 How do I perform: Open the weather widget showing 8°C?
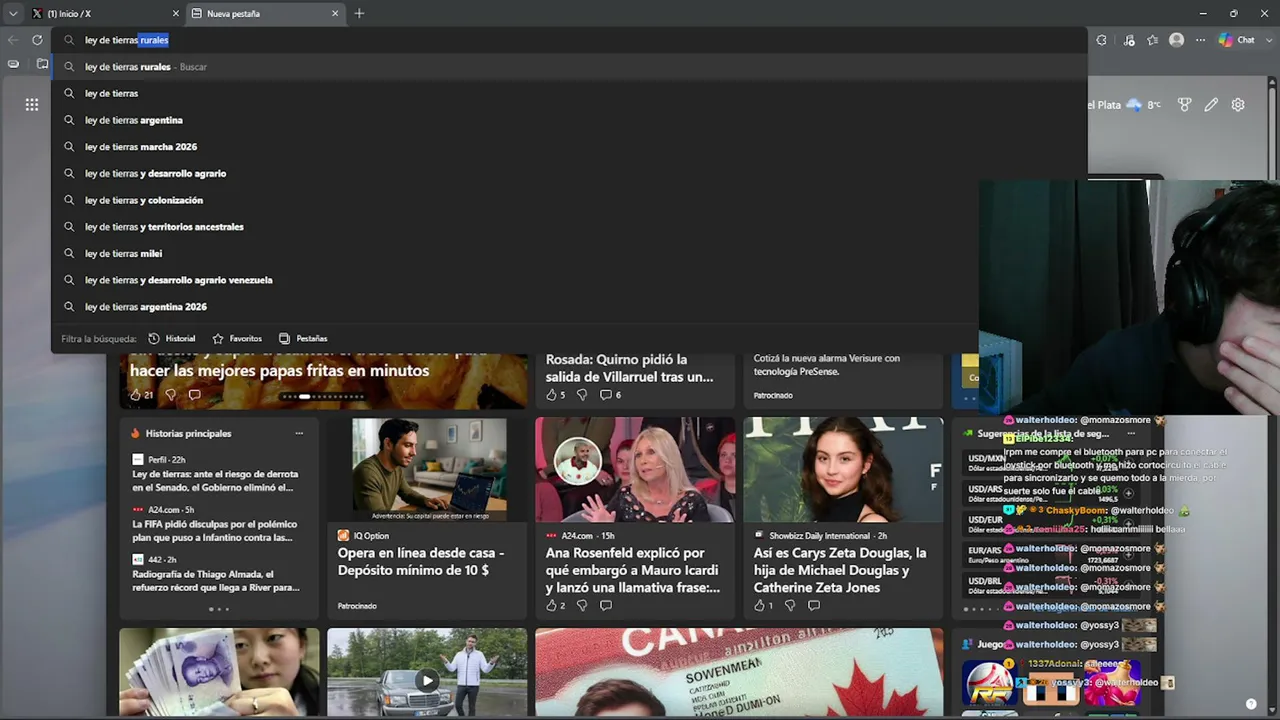pyautogui.click(x=1124, y=104)
